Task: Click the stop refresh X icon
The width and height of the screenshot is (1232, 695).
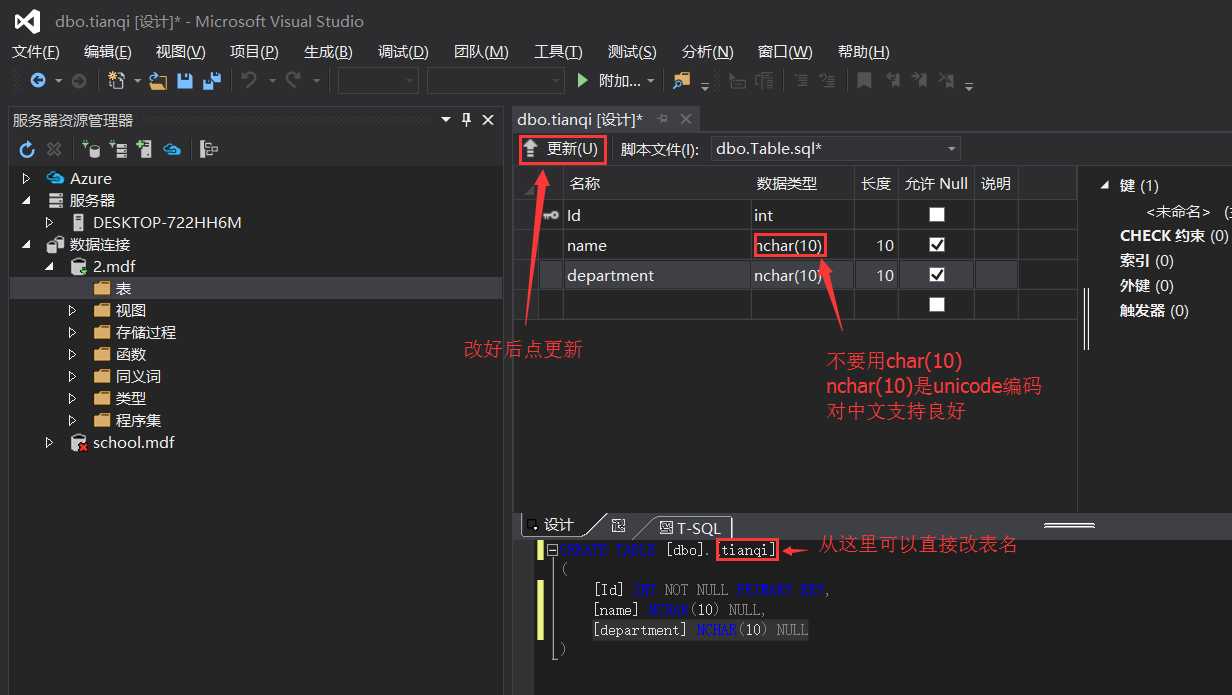Action: point(54,150)
